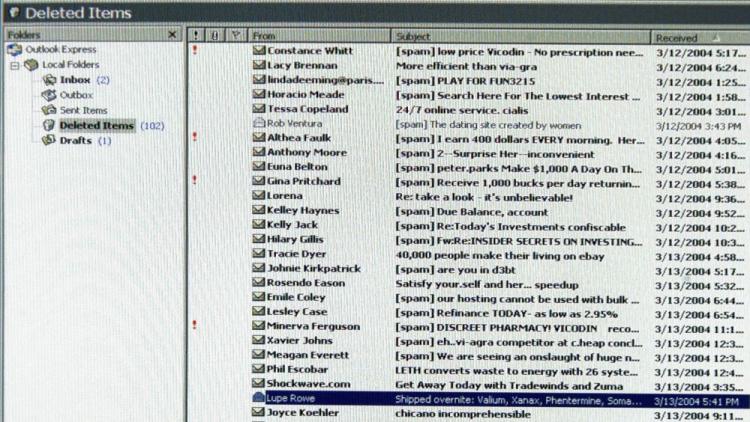This screenshot has height=422, width=750.
Task: Sort by the priority exclamation column header
Action: click(x=195, y=36)
